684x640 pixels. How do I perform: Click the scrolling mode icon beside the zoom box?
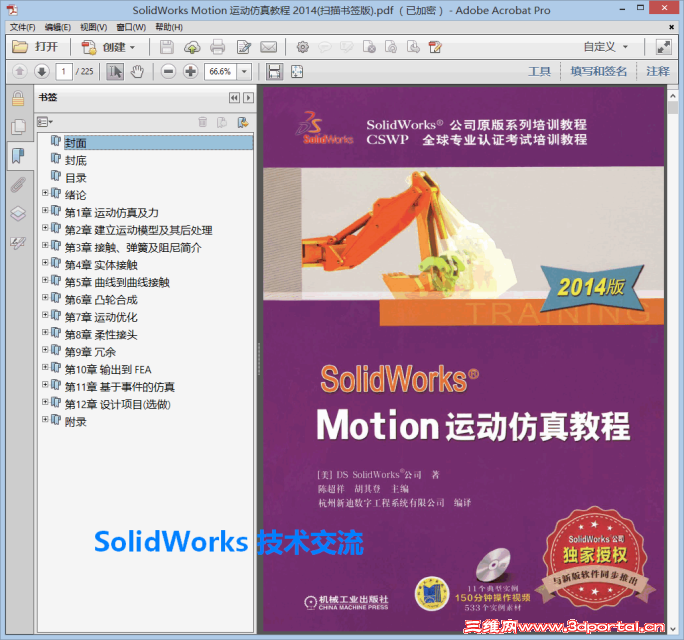coord(274,72)
